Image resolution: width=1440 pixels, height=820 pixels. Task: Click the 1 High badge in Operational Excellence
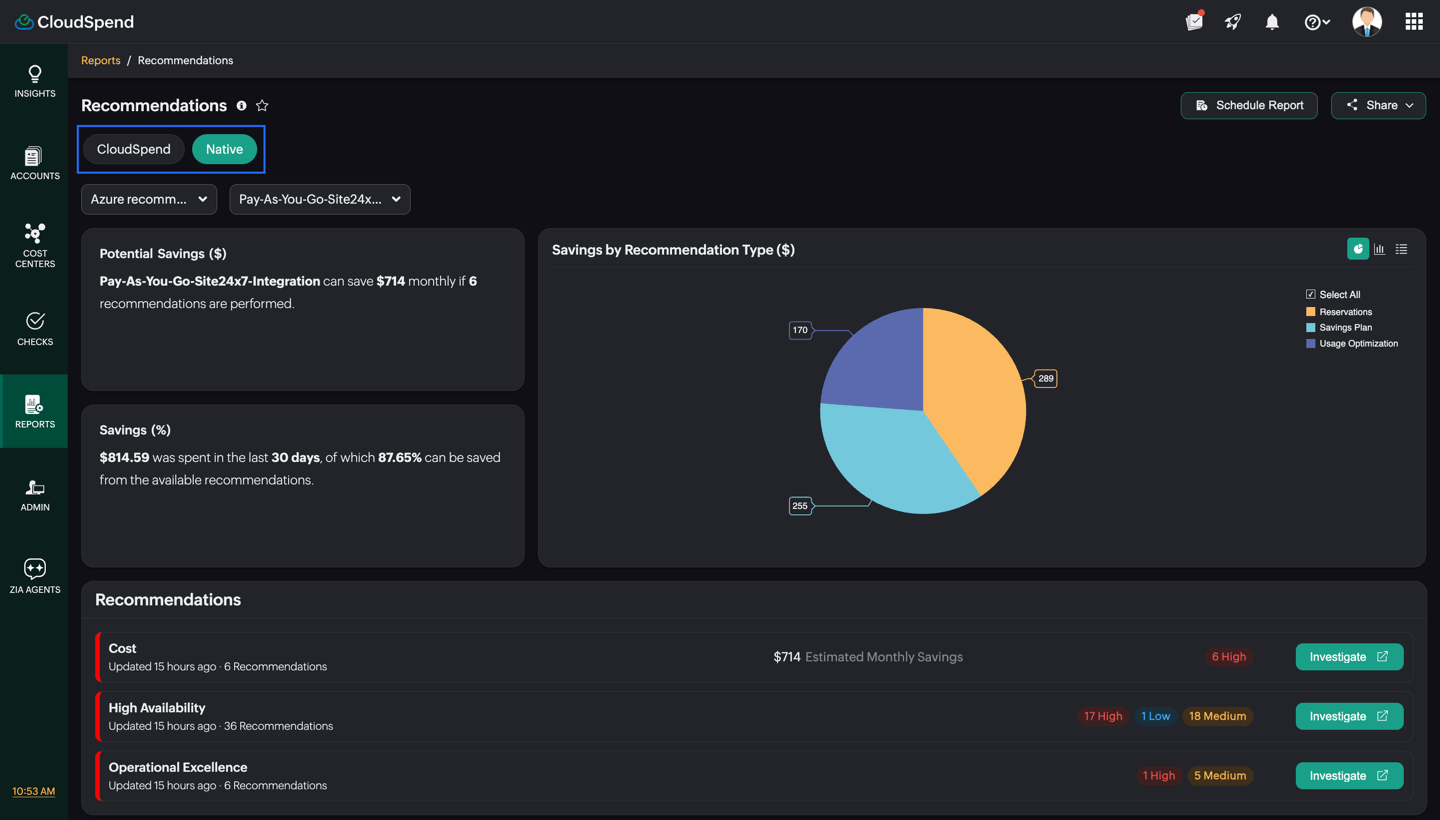point(1159,776)
